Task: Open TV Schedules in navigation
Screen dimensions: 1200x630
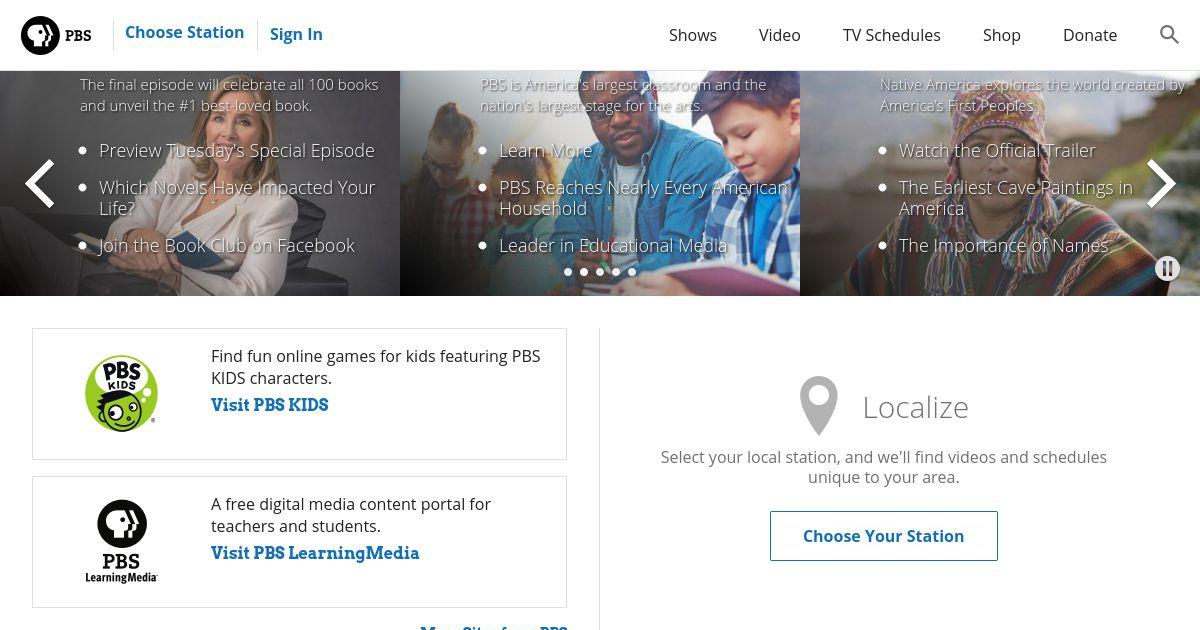Action: 892,35
